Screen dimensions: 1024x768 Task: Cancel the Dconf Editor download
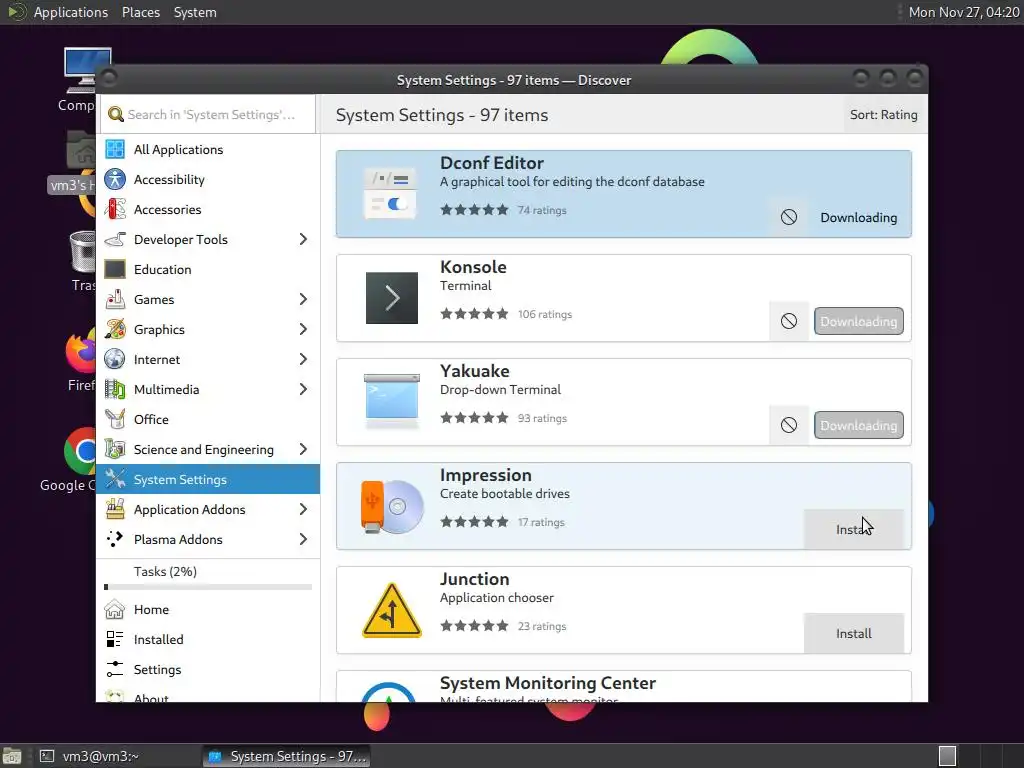pos(789,217)
